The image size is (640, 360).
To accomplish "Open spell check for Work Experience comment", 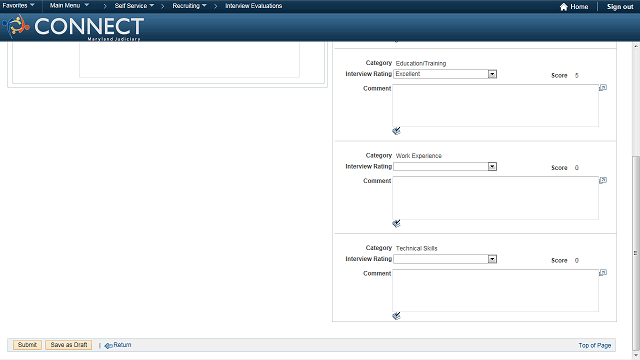I will point(396,224).
